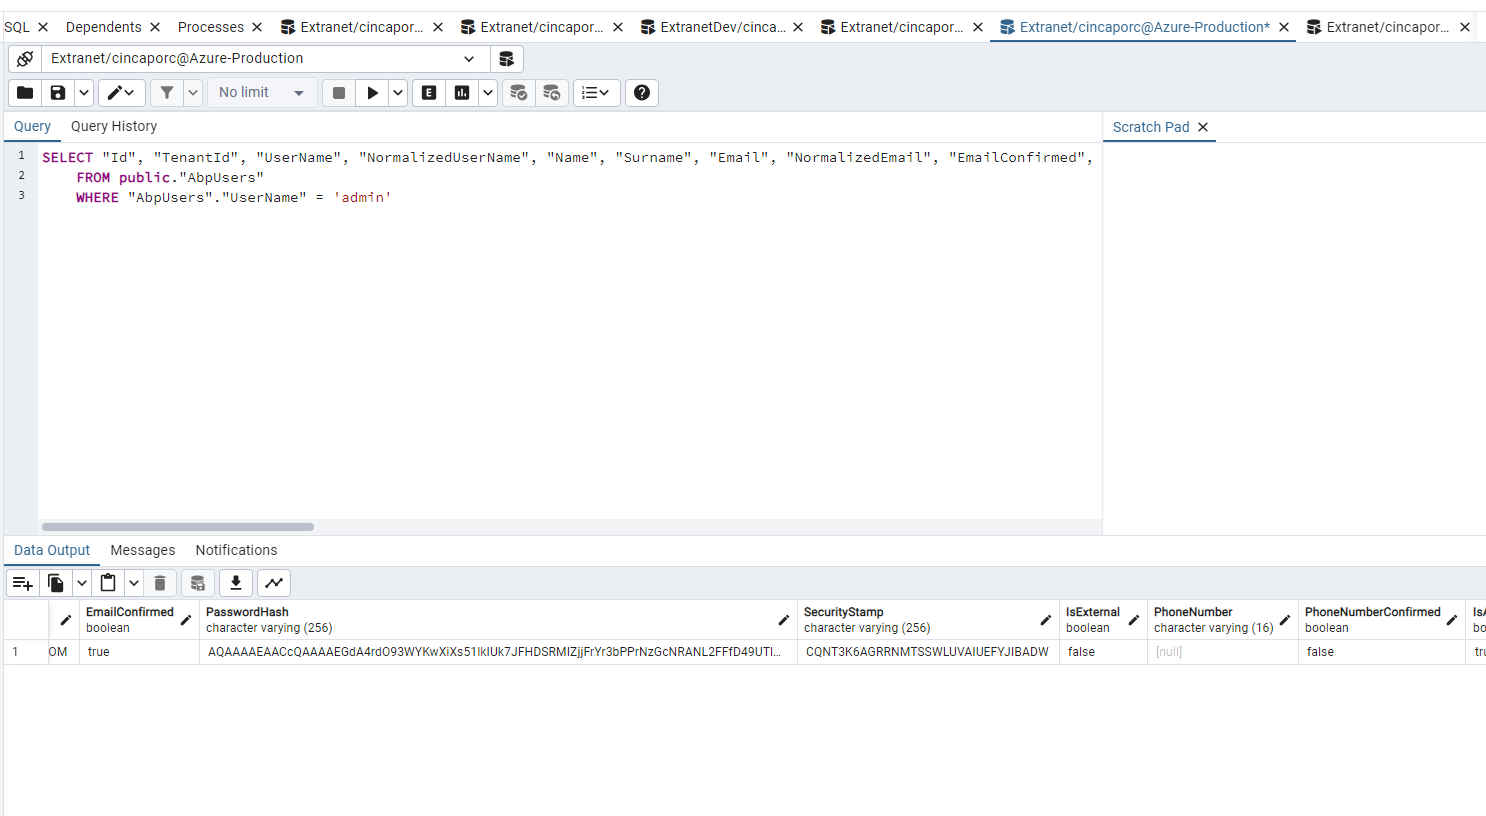The image size is (1486, 816).
Task: Open the Macros list dropdown
Action: pos(596,93)
